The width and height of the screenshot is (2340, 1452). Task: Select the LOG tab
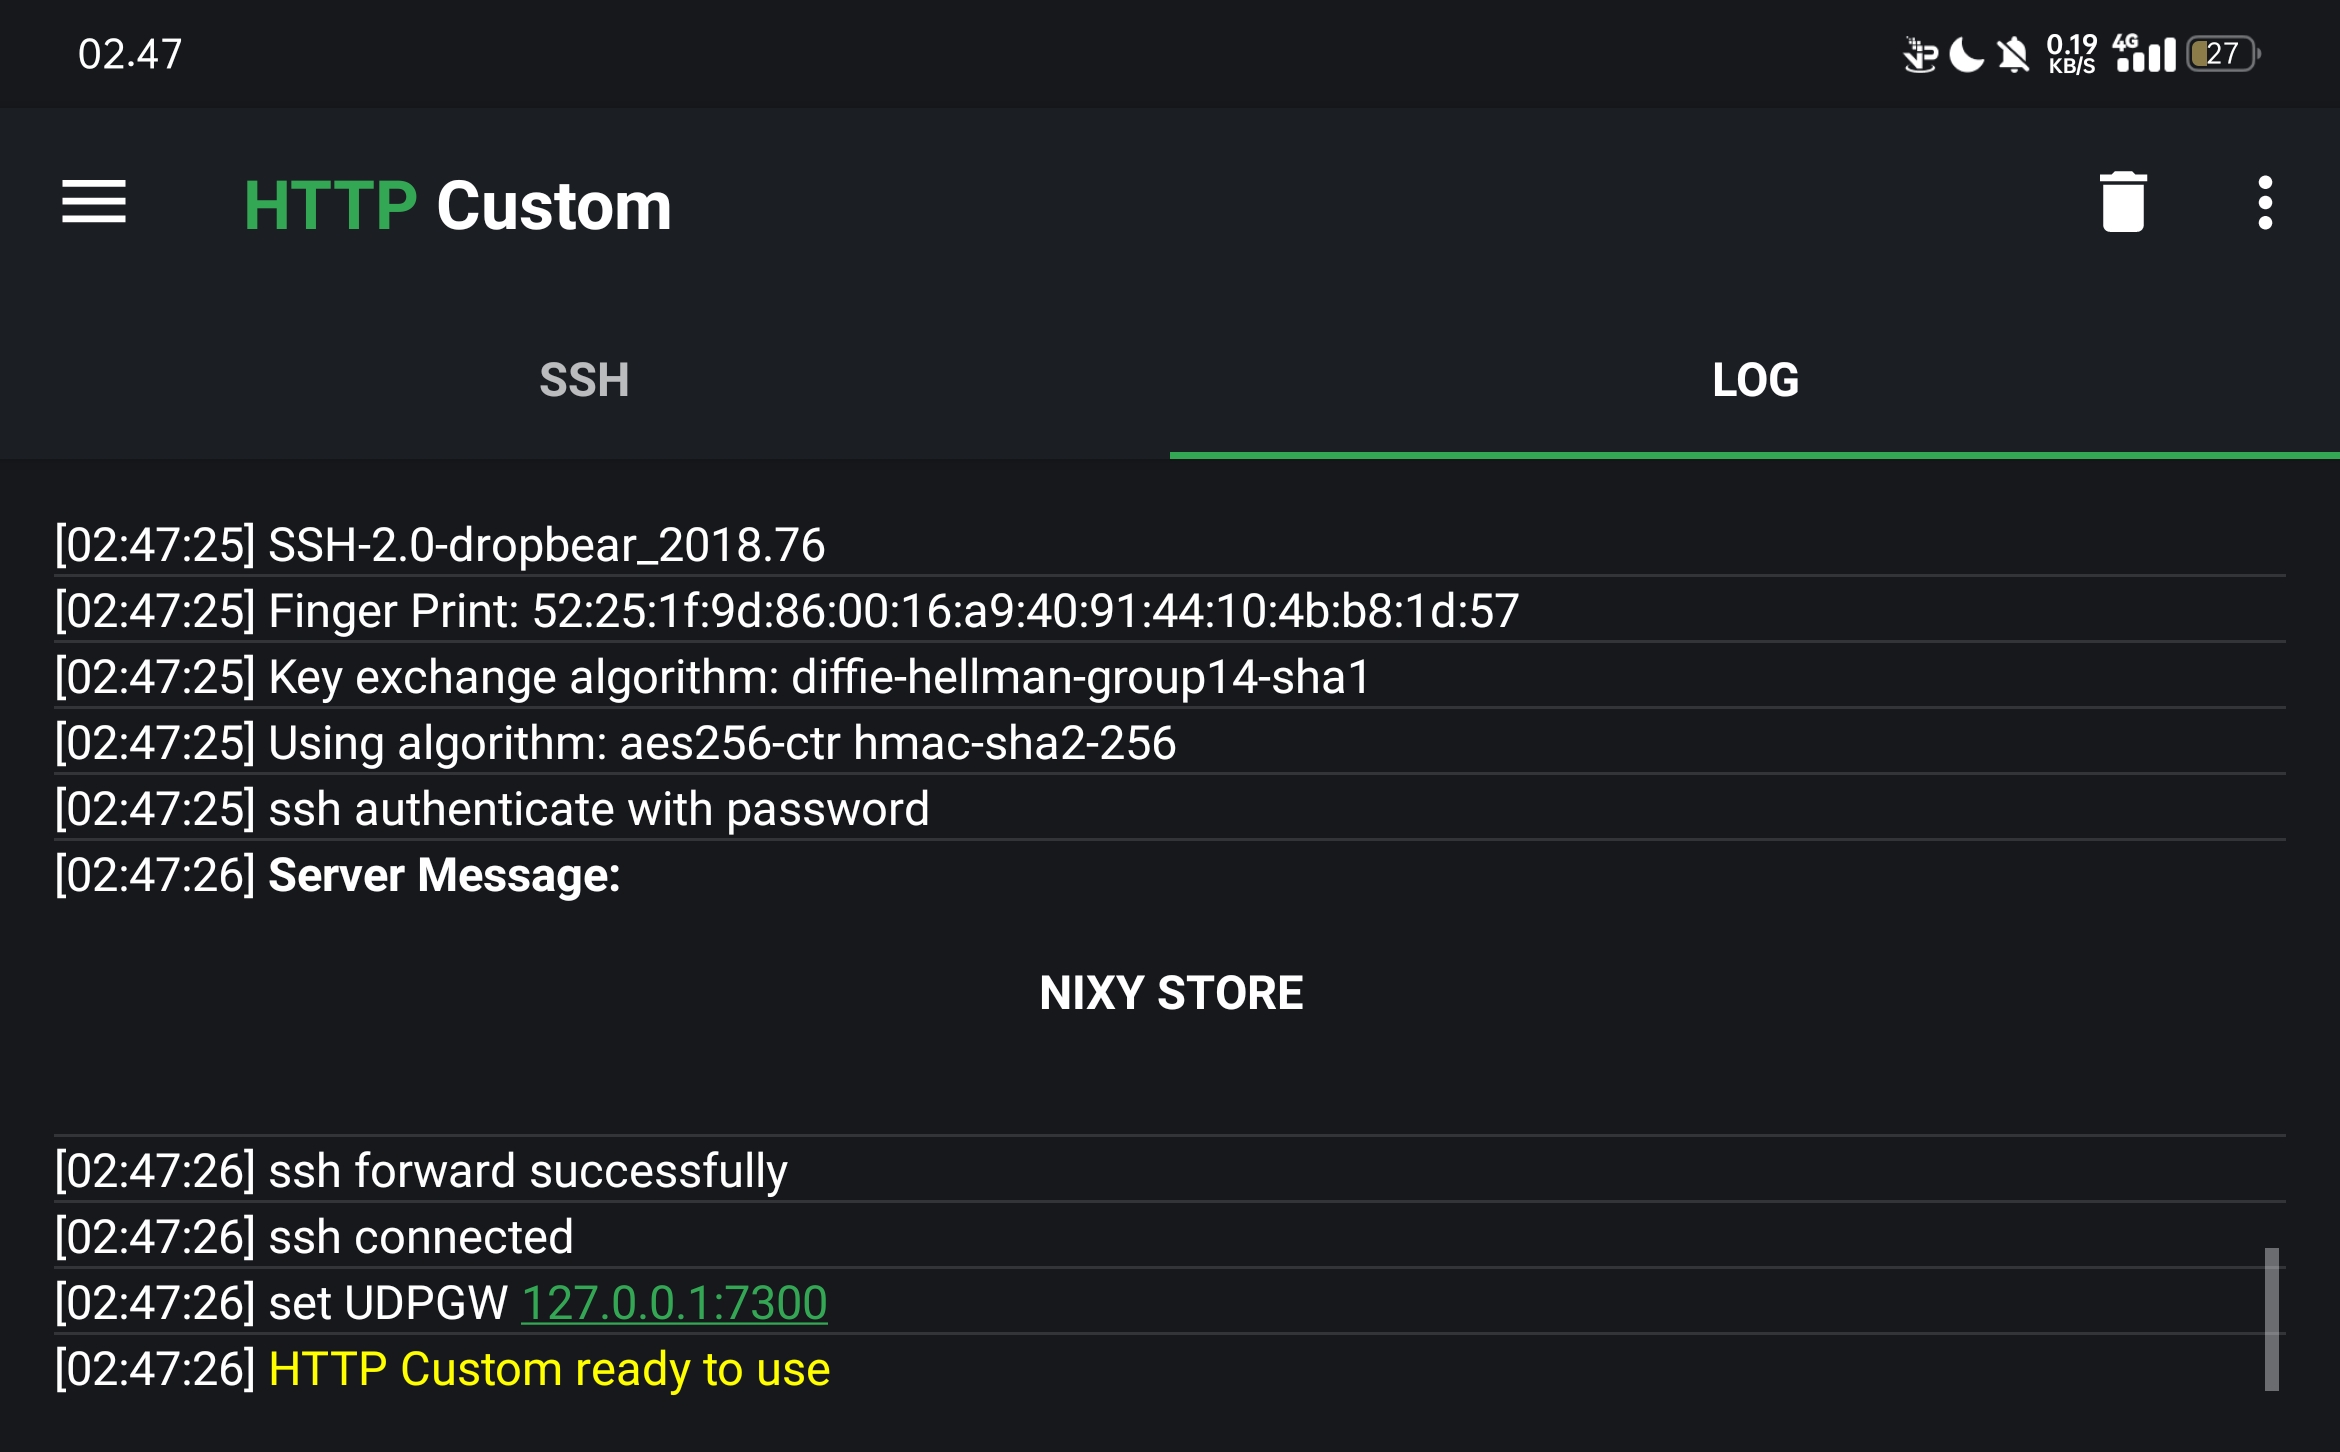[1755, 380]
